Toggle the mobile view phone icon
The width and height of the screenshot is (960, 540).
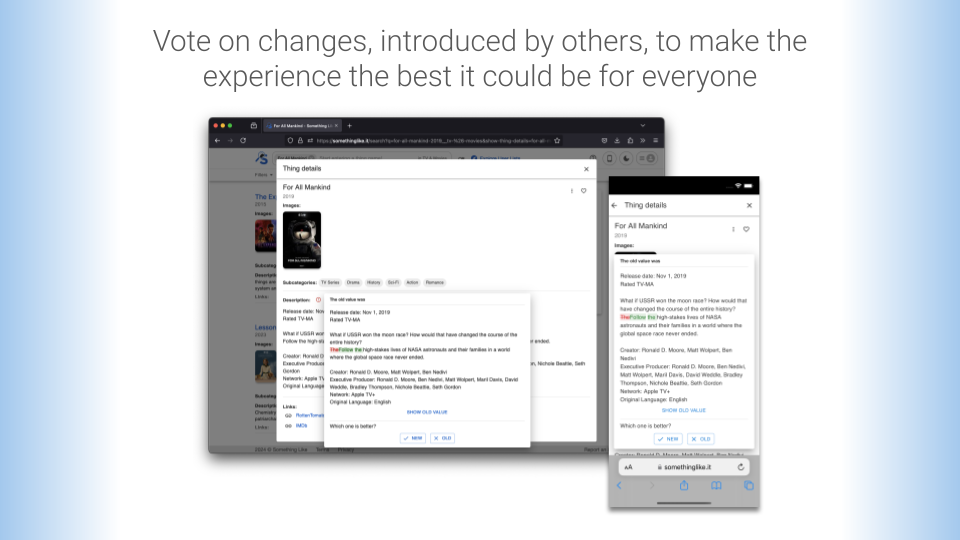[610, 159]
